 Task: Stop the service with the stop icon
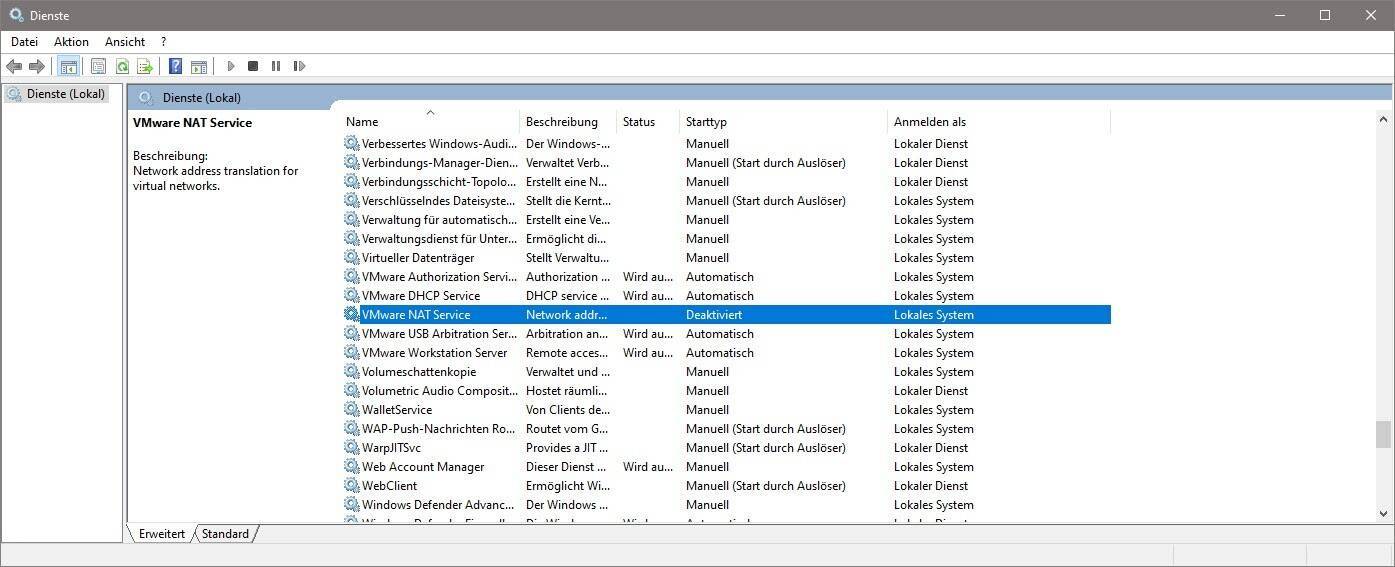(x=253, y=66)
